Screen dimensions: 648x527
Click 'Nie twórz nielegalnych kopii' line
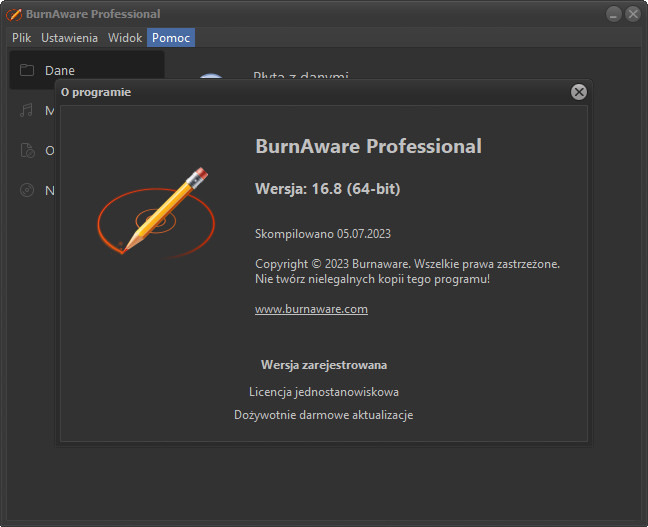372,279
